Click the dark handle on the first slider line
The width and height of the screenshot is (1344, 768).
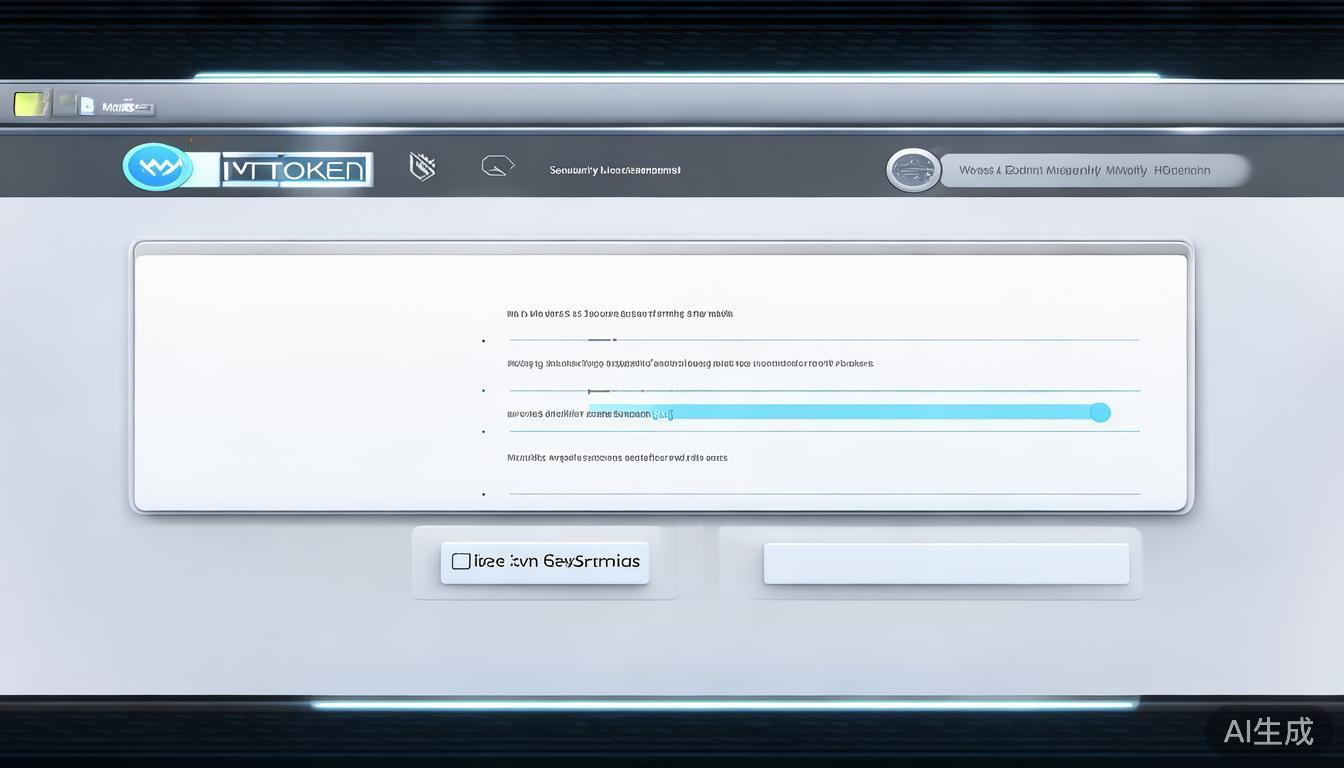tap(601, 340)
